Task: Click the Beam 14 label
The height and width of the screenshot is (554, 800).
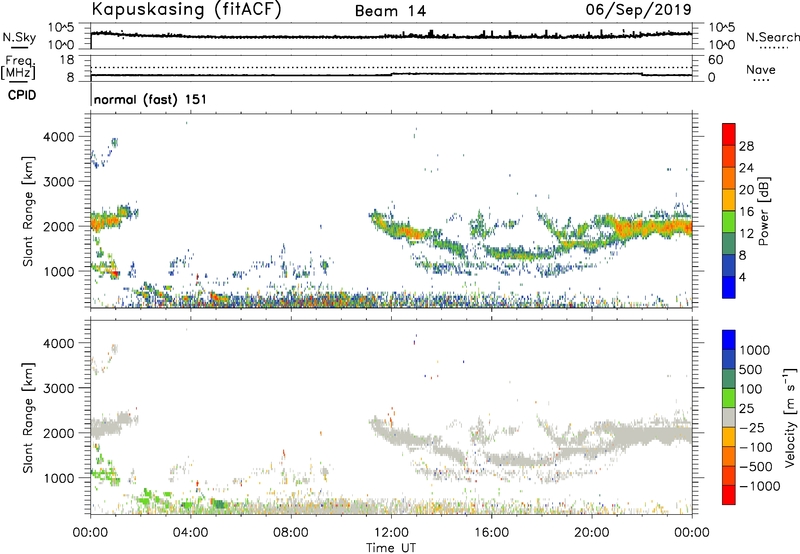Action: click(x=390, y=11)
